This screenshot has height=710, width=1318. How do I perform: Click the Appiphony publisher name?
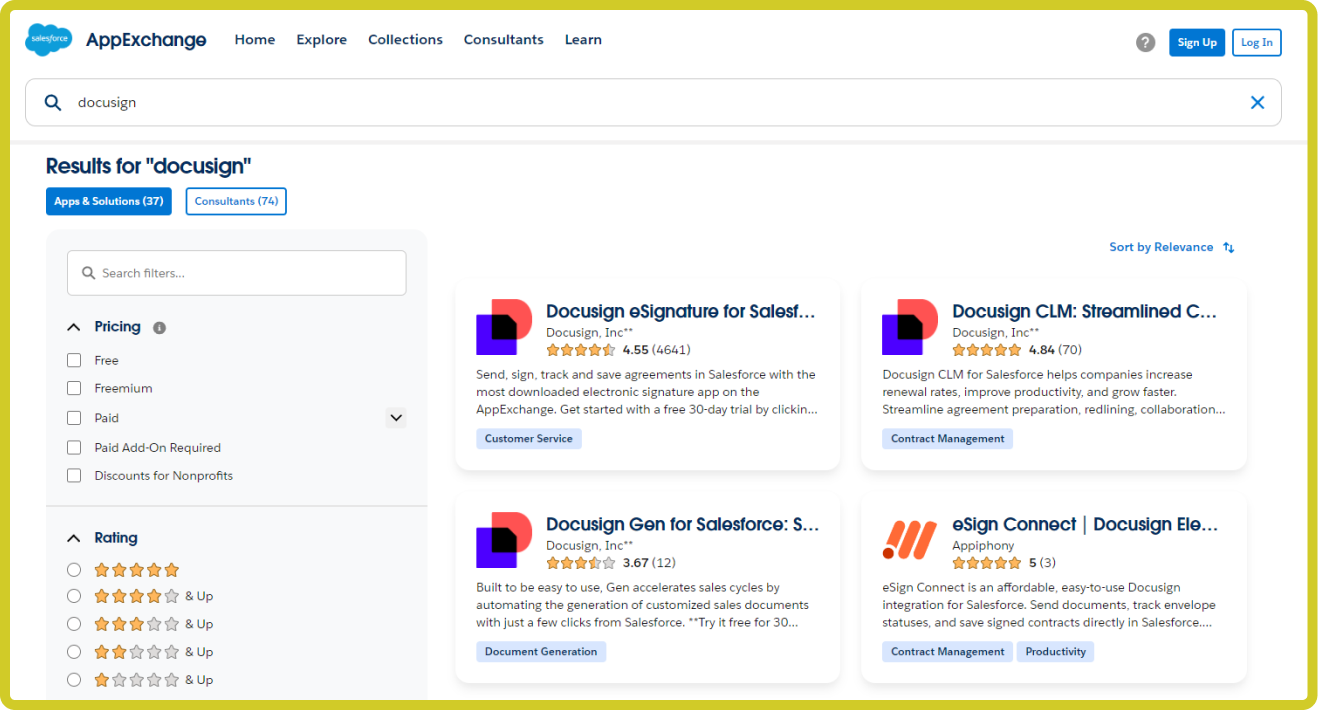(x=984, y=546)
